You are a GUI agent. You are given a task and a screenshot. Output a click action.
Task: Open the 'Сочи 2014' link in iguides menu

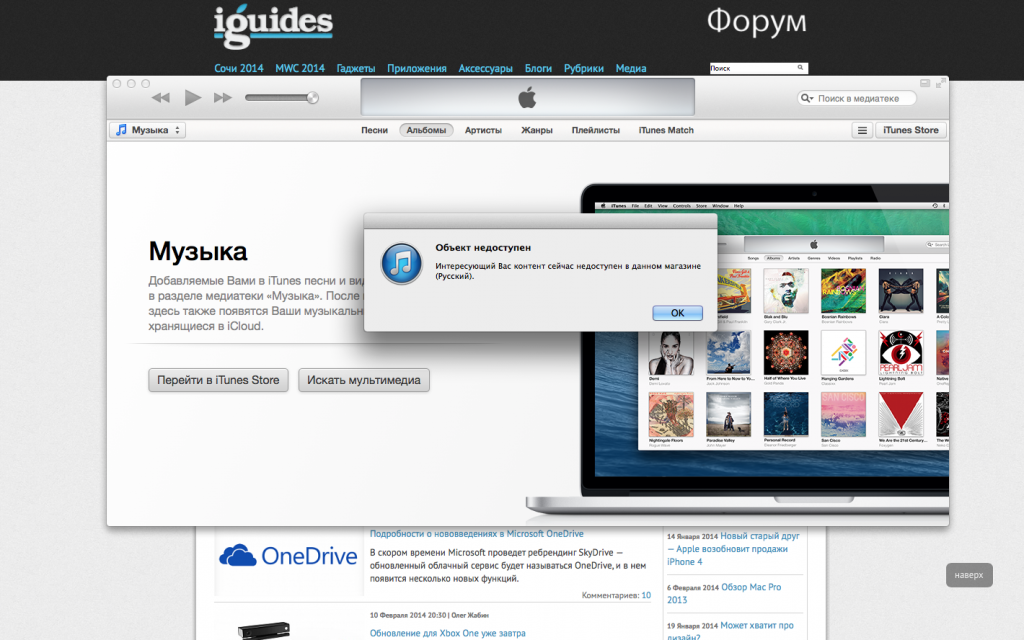coord(238,68)
